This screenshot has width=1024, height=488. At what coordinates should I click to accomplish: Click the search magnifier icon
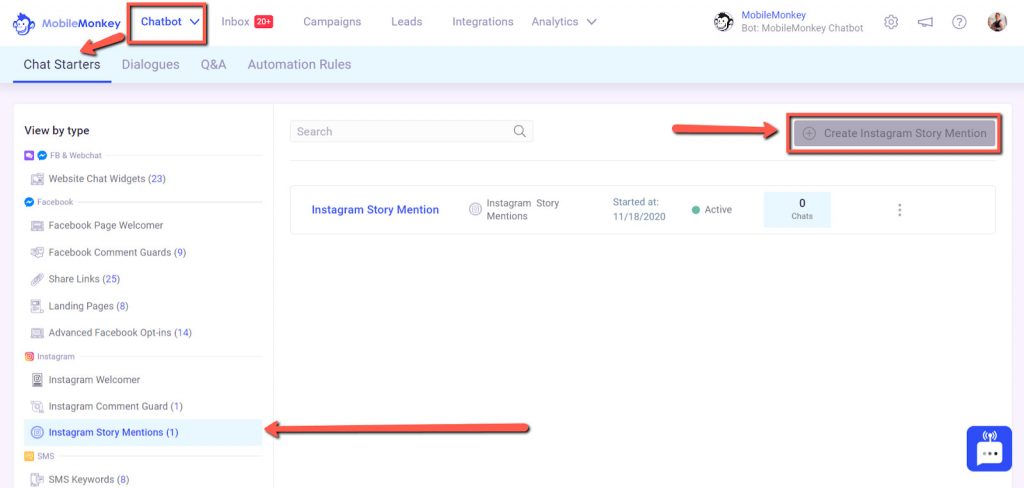[520, 131]
